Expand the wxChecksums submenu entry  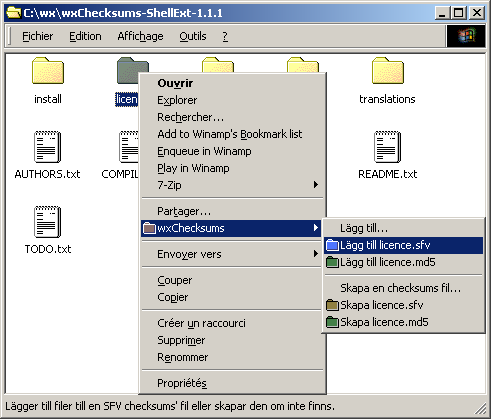tap(232, 228)
